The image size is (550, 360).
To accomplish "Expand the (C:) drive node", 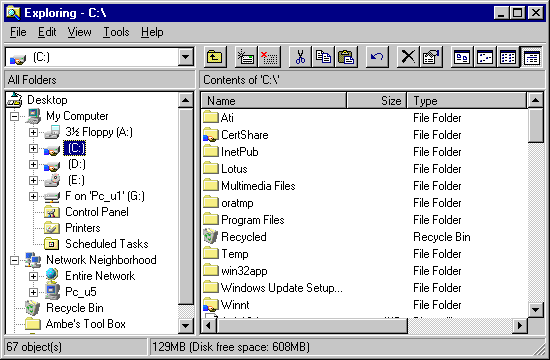I will pyautogui.click(x=33, y=148).
